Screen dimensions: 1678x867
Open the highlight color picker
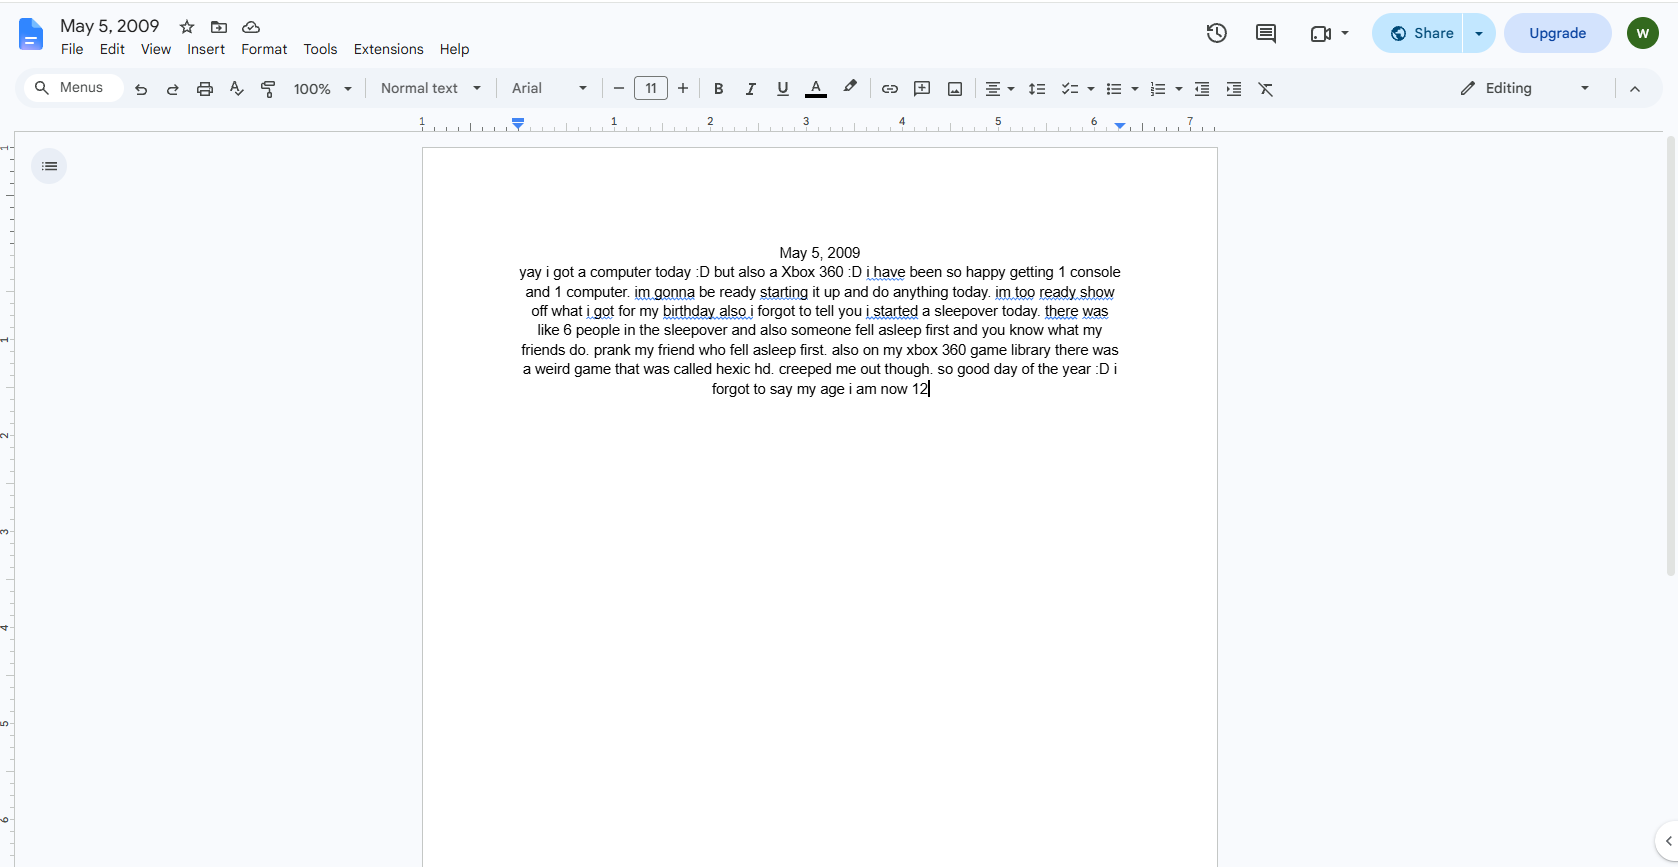coord(850,88)
